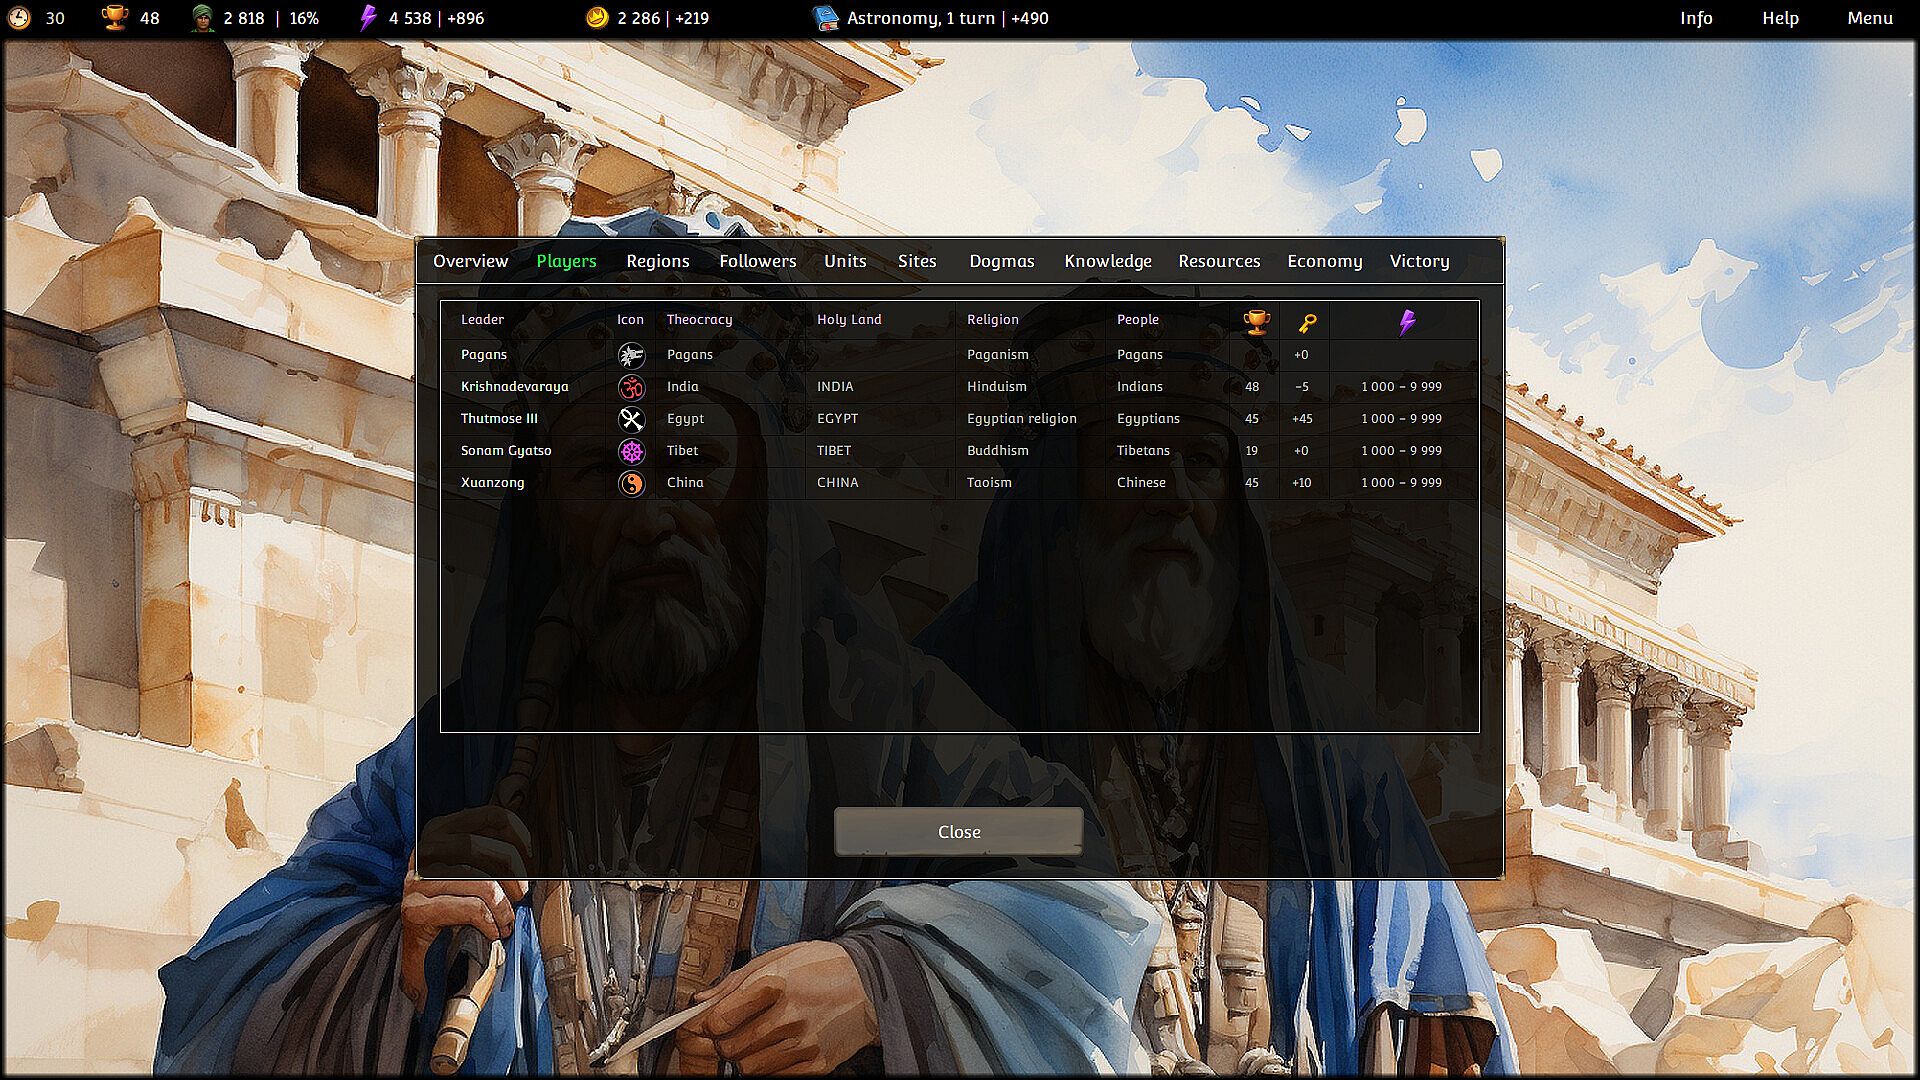Open the Victory tab
The width and height of the screenshot is (1920, 1080).
click(x=1418, y=261)
